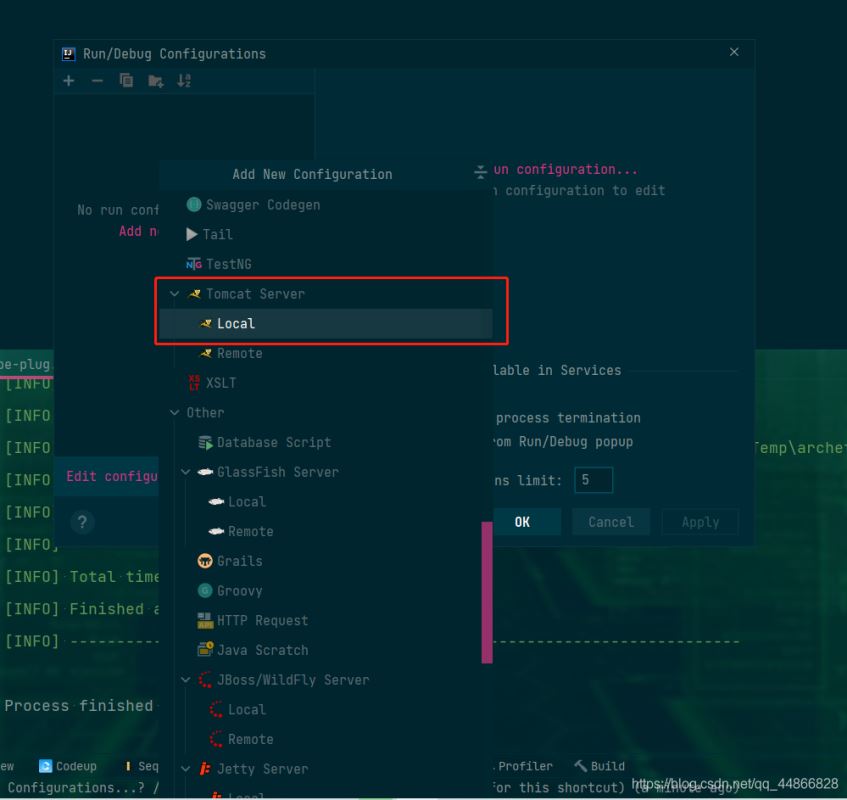
Task: Collapse the Jetty Server node
Action: (186, 769)
